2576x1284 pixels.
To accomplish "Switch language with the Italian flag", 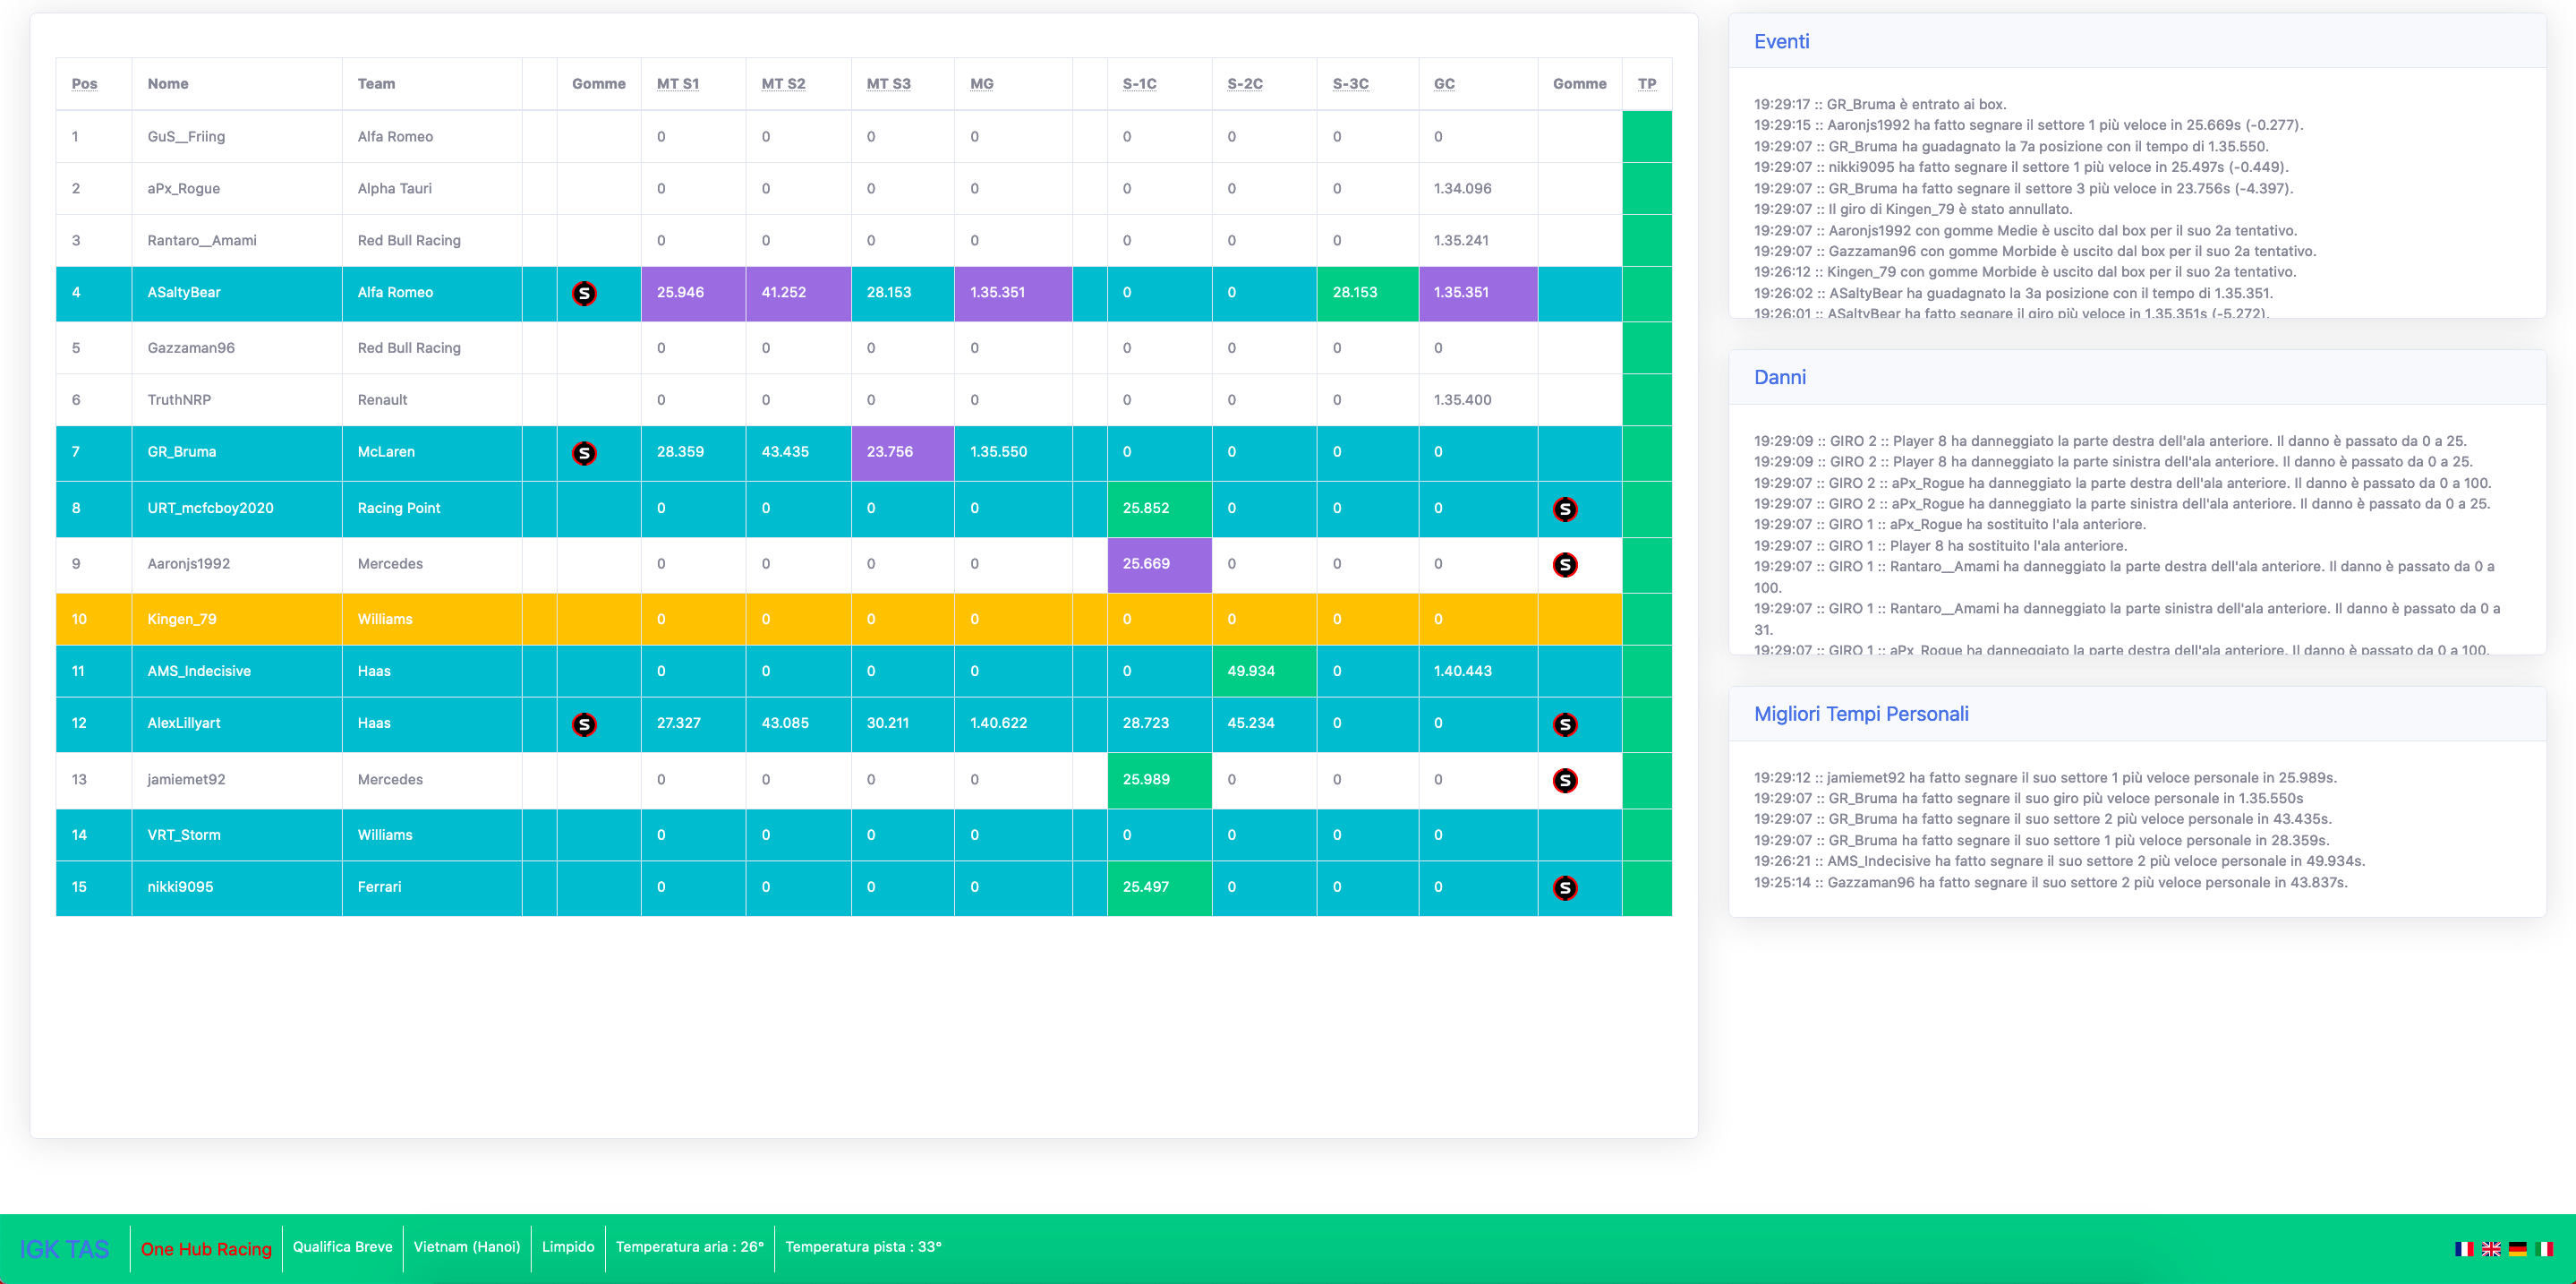I will (2545, 1248).
